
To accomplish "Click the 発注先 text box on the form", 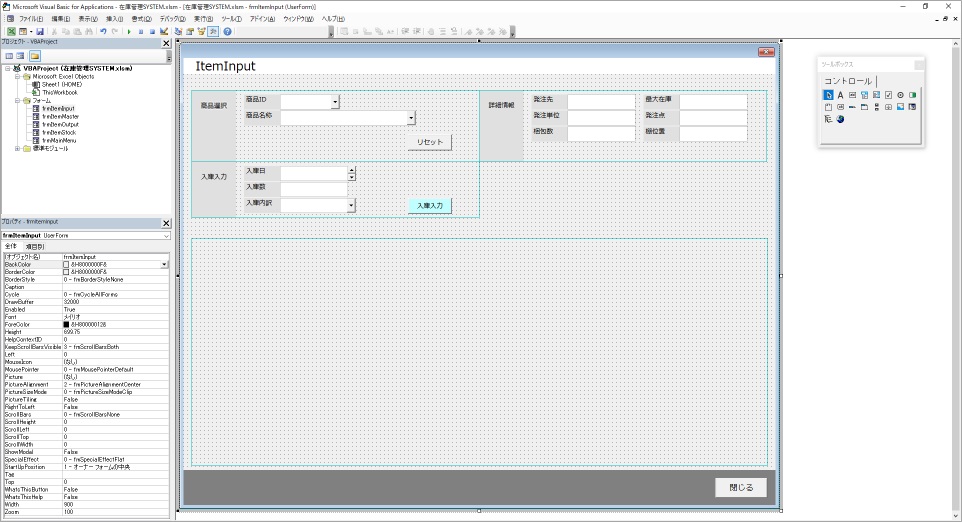I will (601, 101).
